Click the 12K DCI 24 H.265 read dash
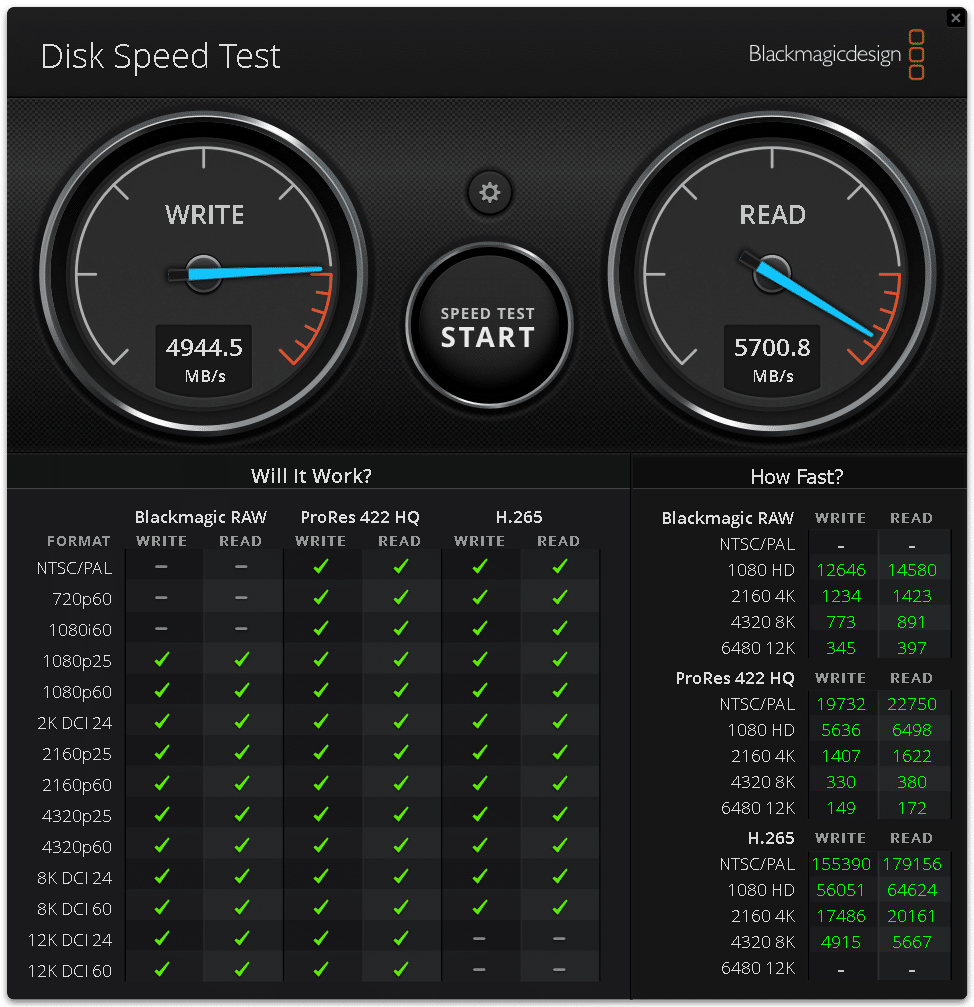 [560, 938]
